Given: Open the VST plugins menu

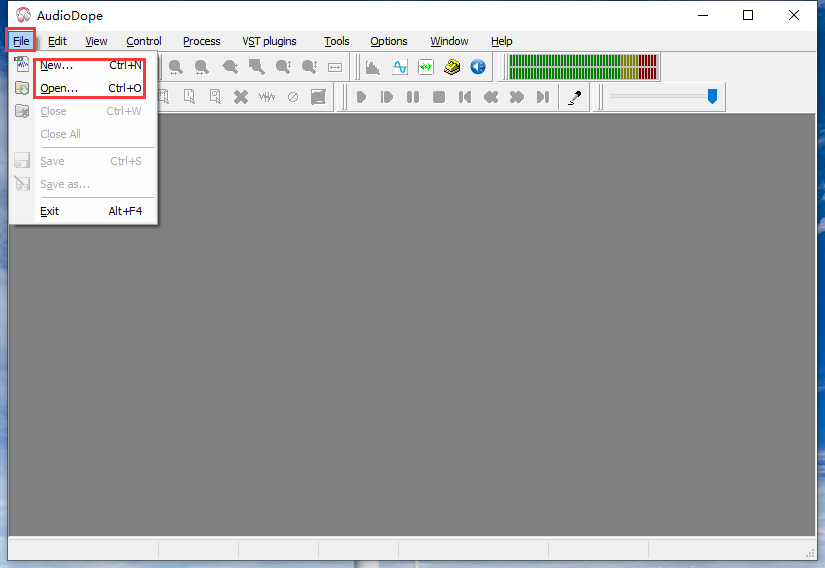Looking at the screenshot, I should (x=269, y=41).
